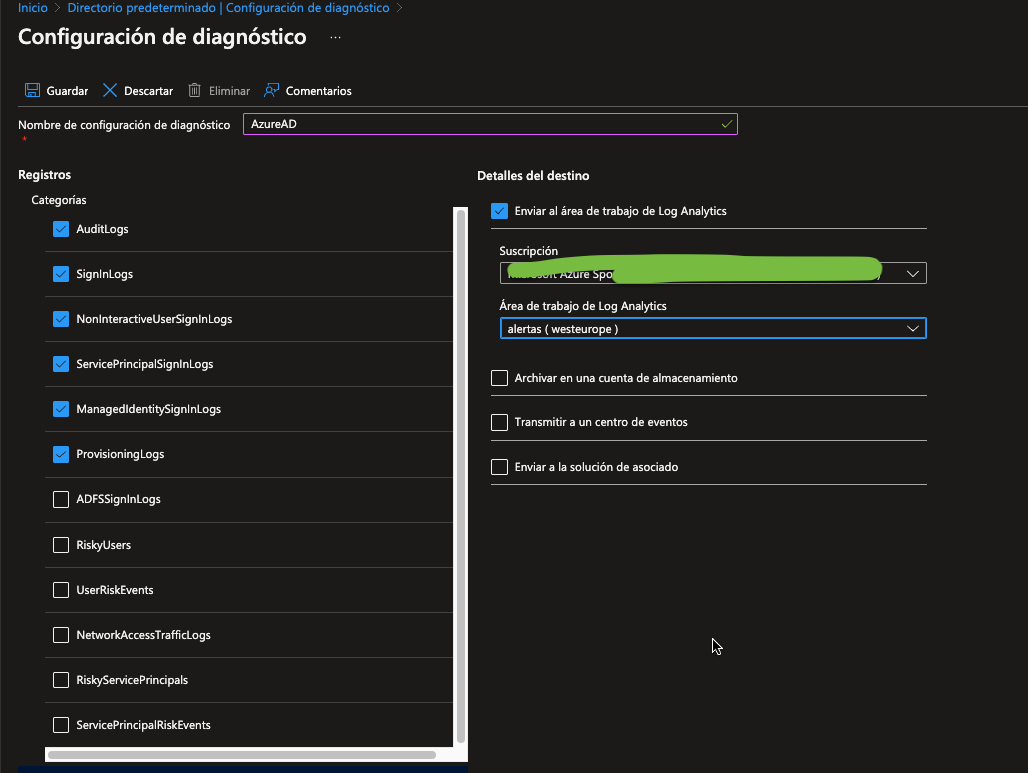Click the Guardar save disk icon

[32, 91]
